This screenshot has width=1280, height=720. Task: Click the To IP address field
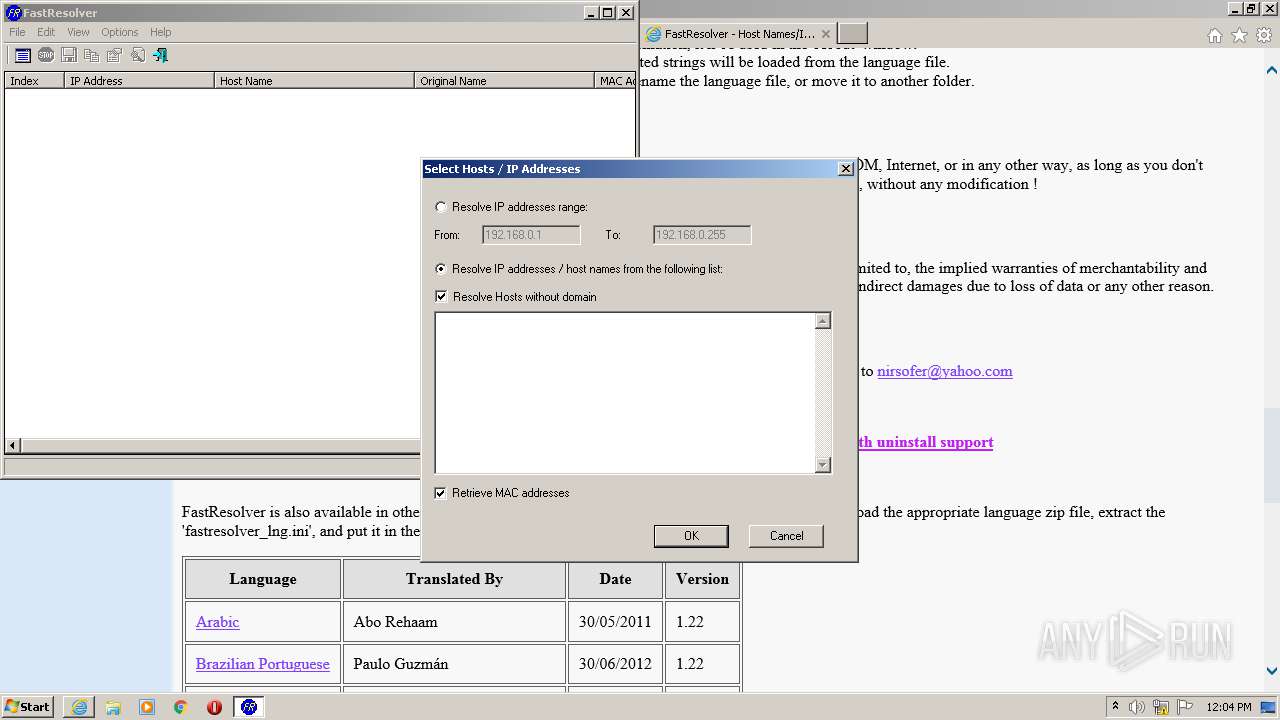702,235
